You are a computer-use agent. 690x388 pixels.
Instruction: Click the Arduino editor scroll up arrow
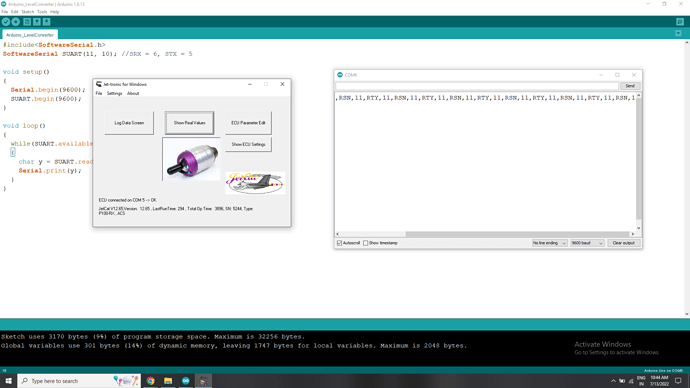click(687, 43)
